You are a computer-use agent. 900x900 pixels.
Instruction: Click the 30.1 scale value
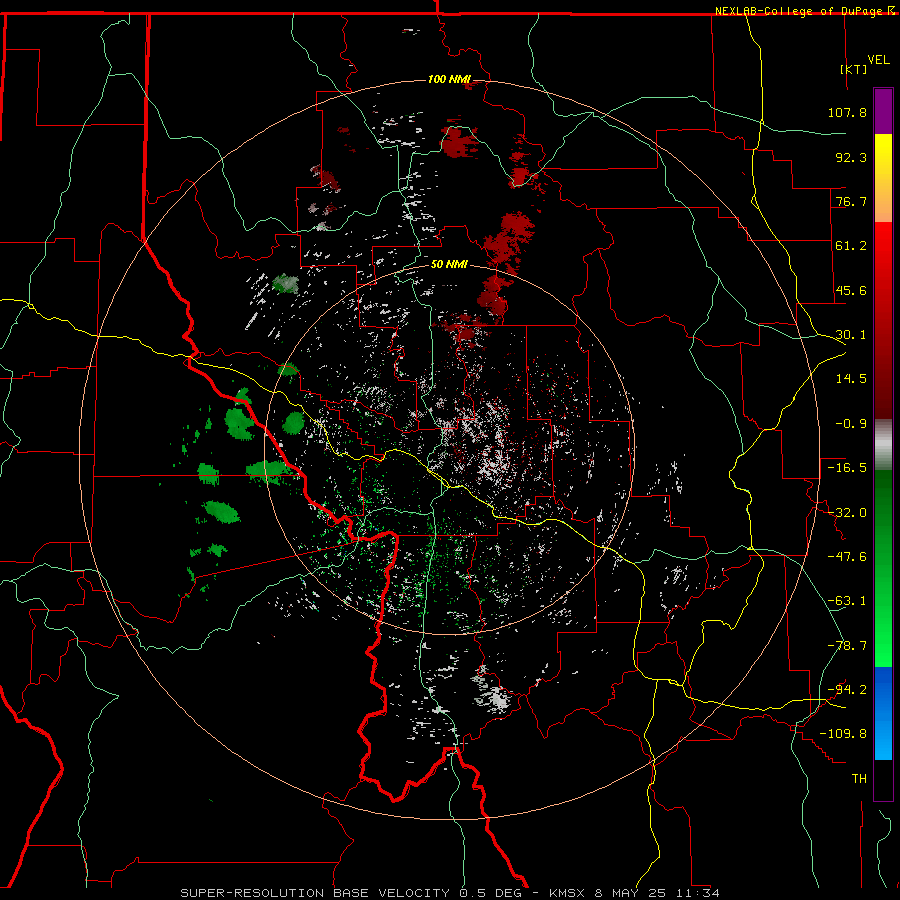851,335
